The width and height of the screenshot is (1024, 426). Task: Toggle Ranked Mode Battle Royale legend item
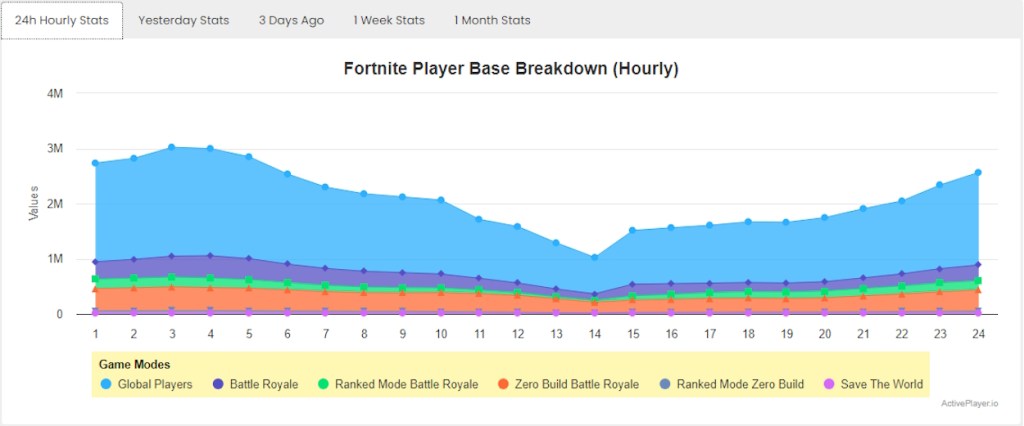click(398, 384)
